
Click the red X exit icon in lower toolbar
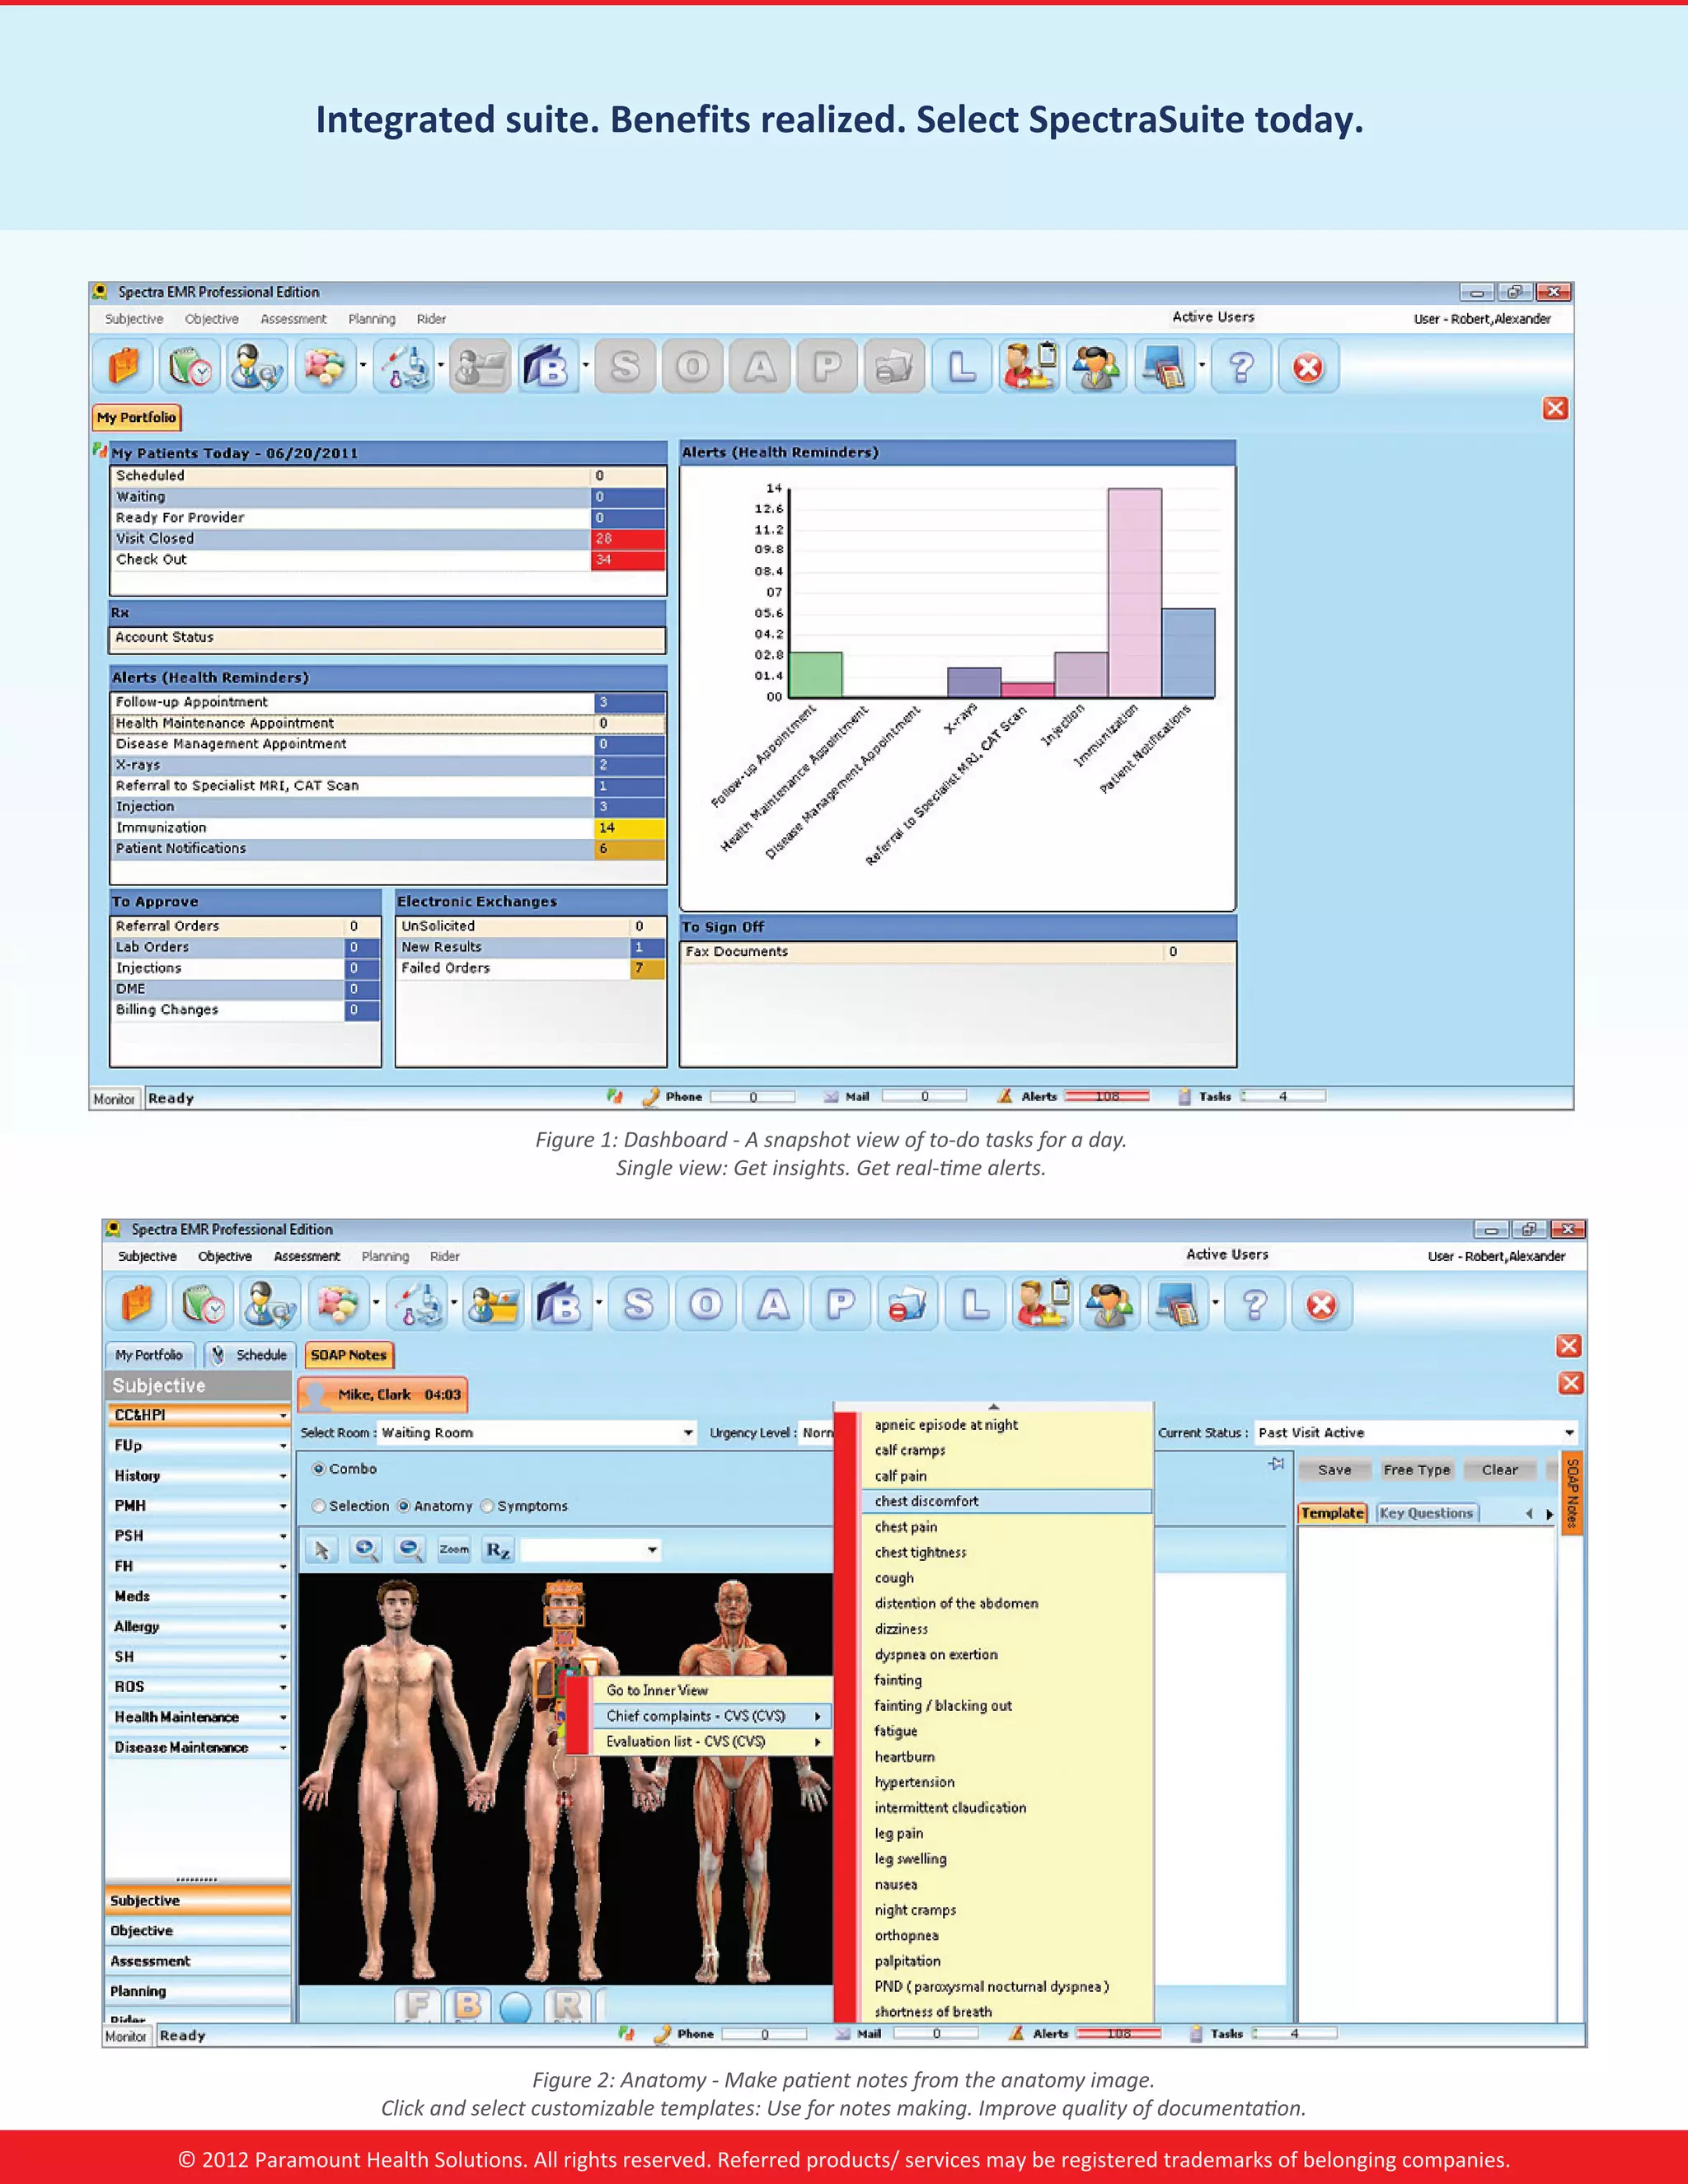coord(1321,1304)
